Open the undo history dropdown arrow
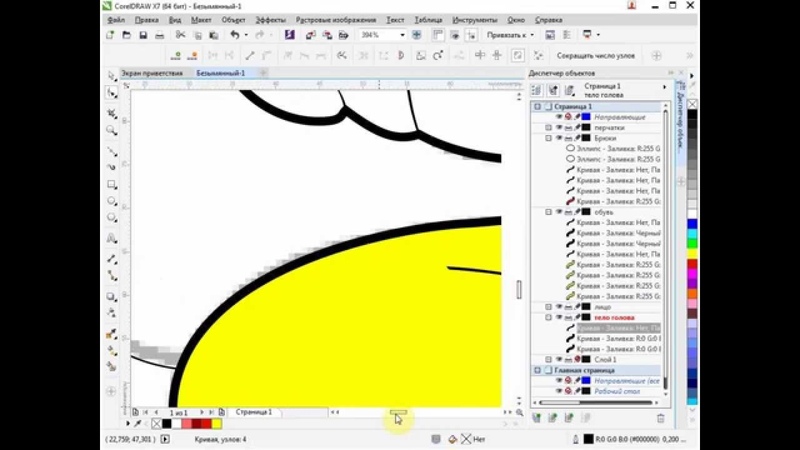 click(246, 35)
